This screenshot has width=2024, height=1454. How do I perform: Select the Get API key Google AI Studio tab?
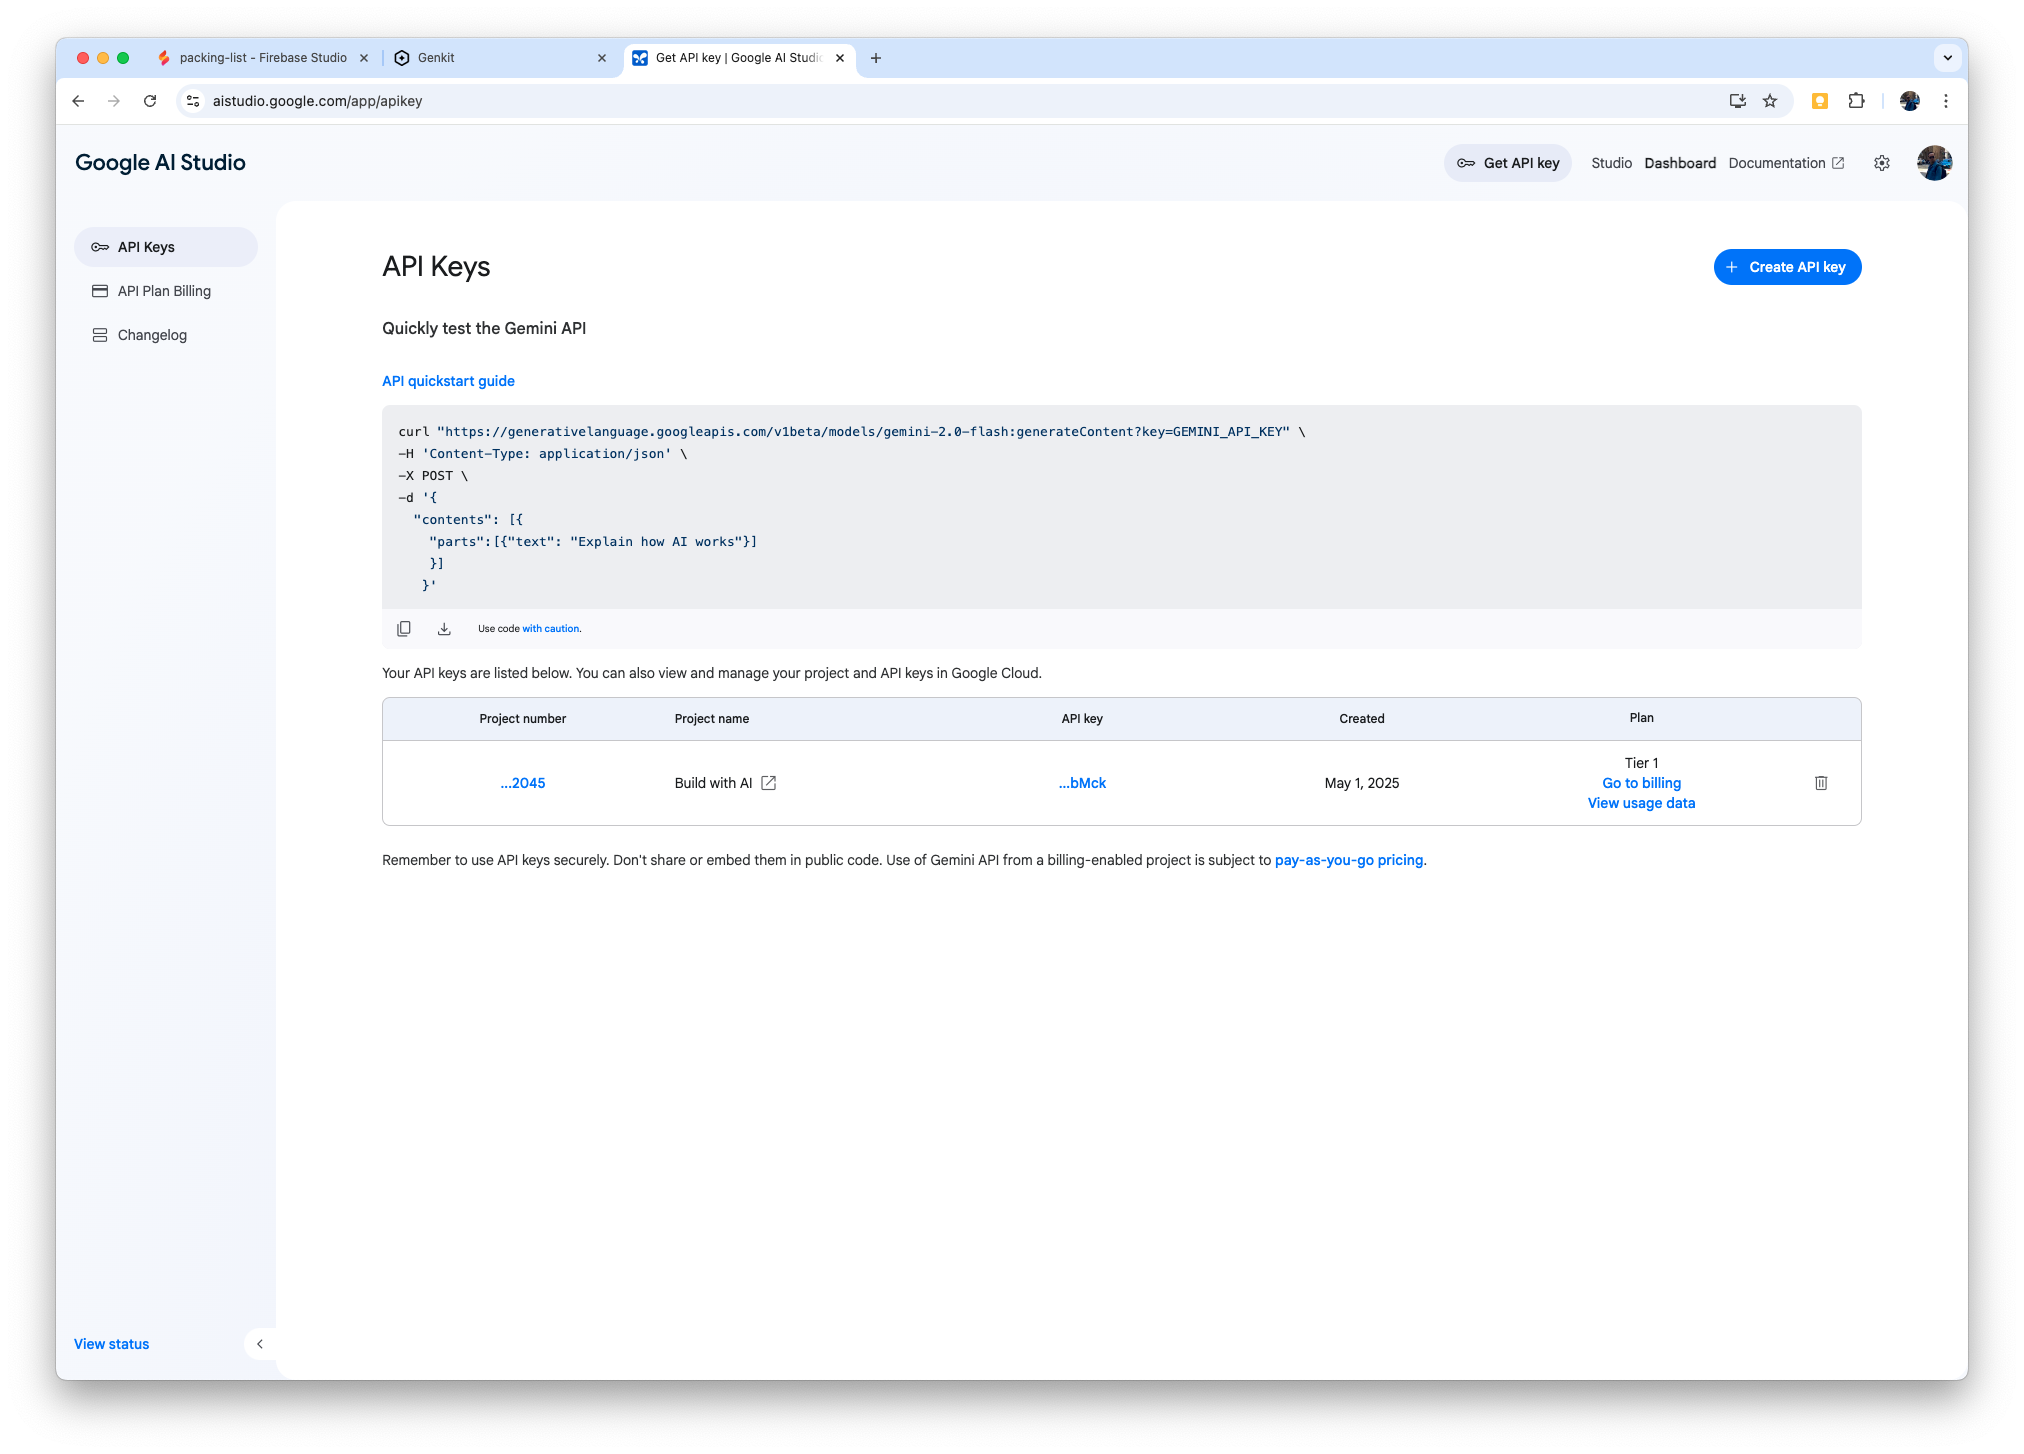[738, 58]
